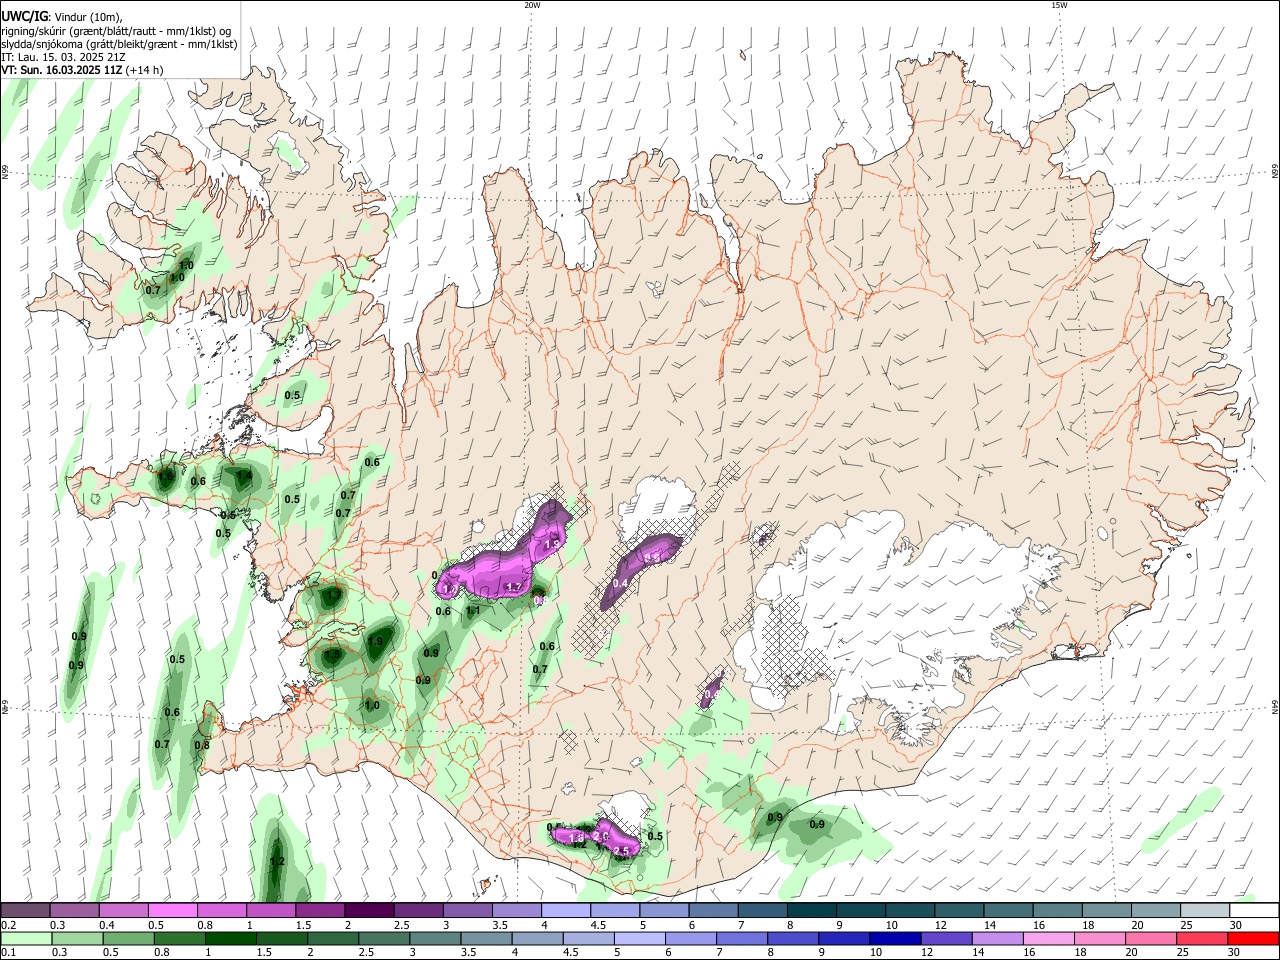Select the crimson rain swatch labeled 25
This screenshot has width=1280, height=960.
pyautogui.click(x=1203, y=938)
